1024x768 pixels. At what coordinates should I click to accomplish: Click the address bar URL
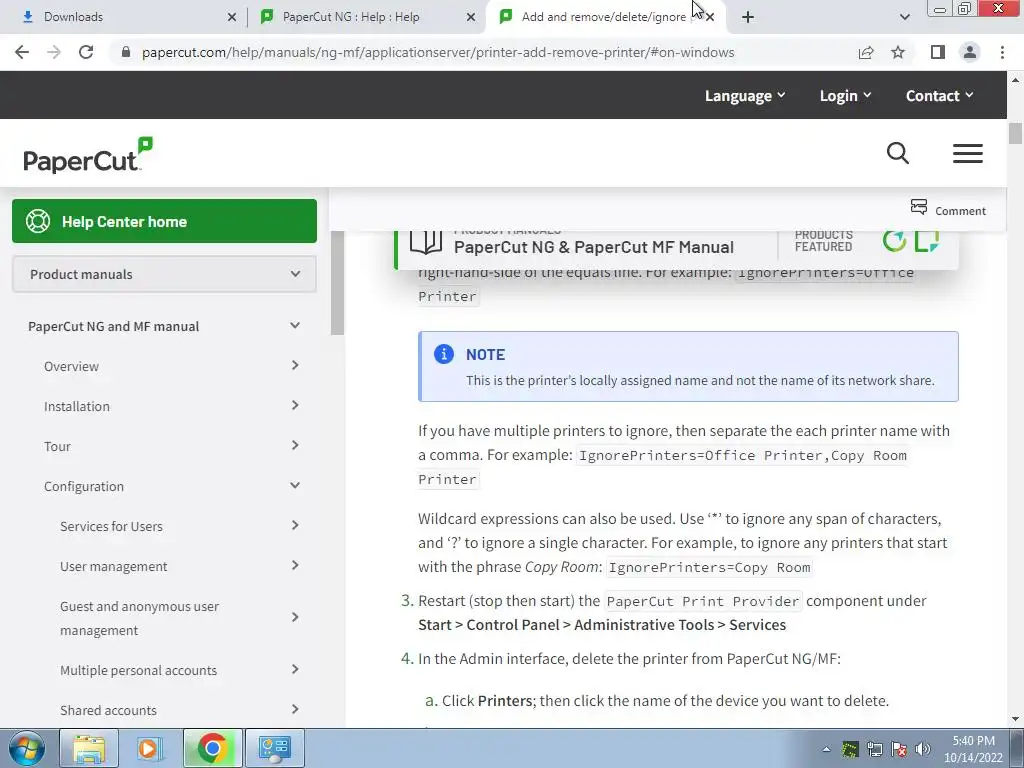[x=438, y=52]
